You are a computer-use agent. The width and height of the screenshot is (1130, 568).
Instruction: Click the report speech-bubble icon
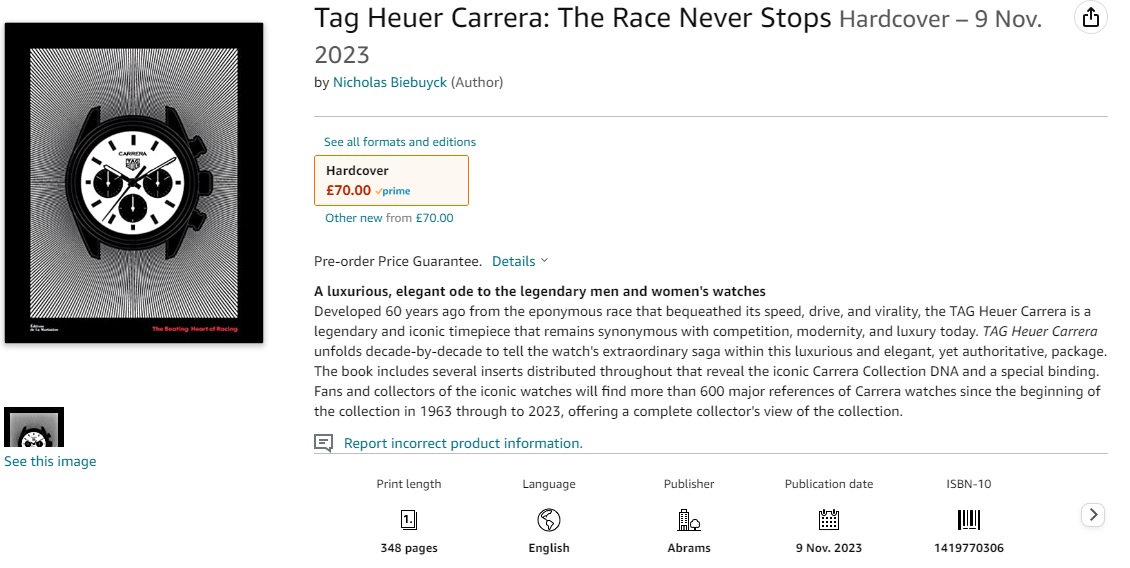point(323,443)
